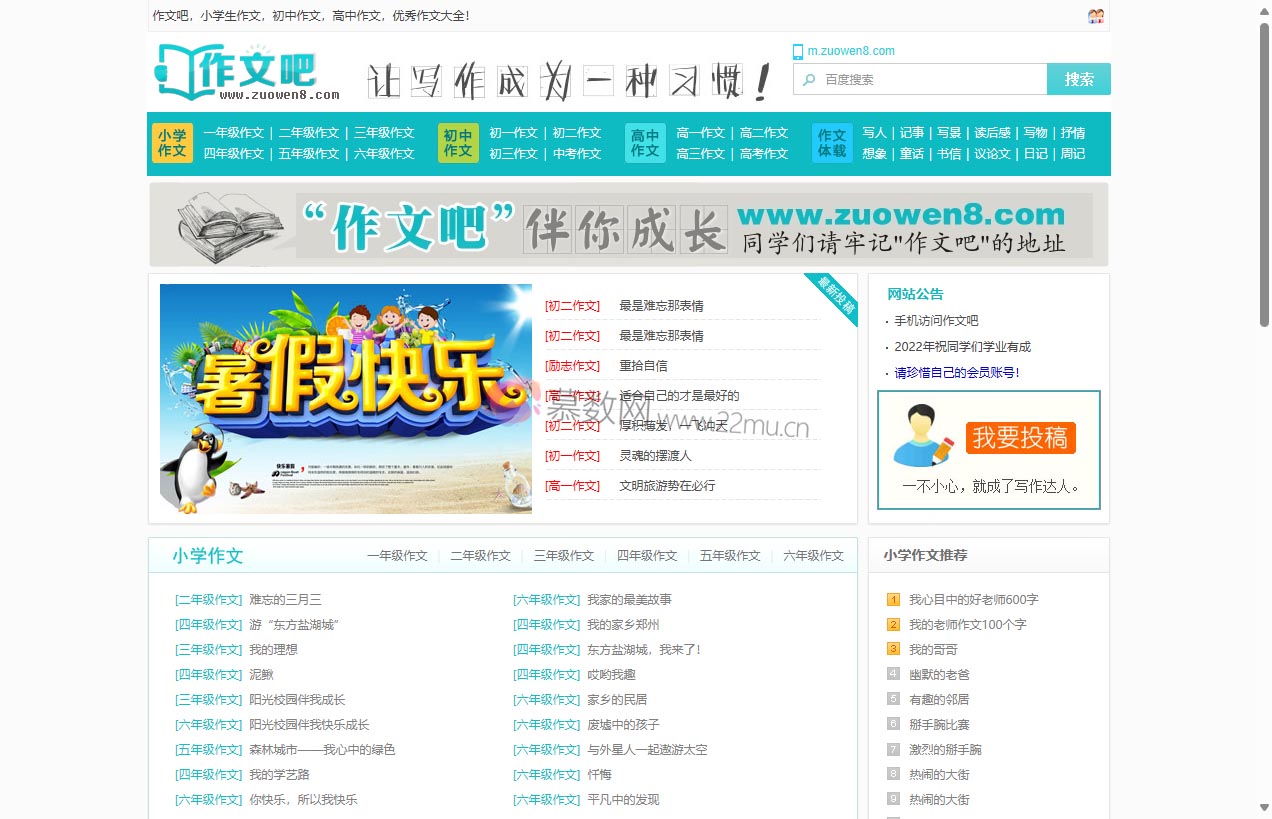The height and width of the screenshot is (819, 1272).
Task: Select the yellow 小学作文 category badge
Action: (x=171, y=143)
